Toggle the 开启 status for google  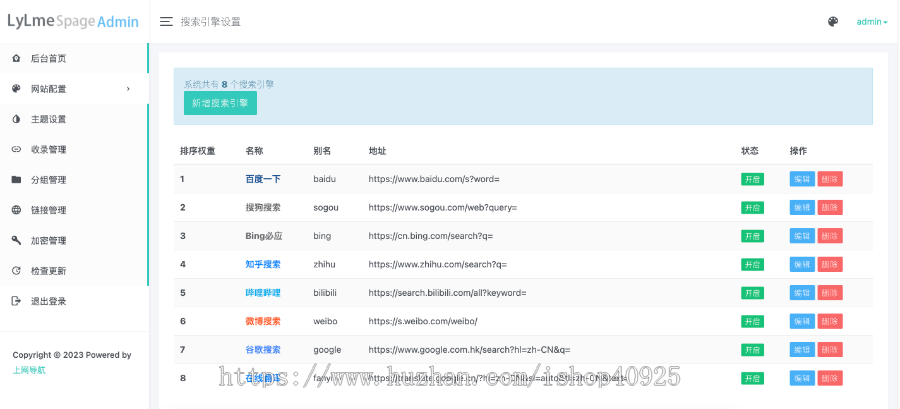point(752,349)
